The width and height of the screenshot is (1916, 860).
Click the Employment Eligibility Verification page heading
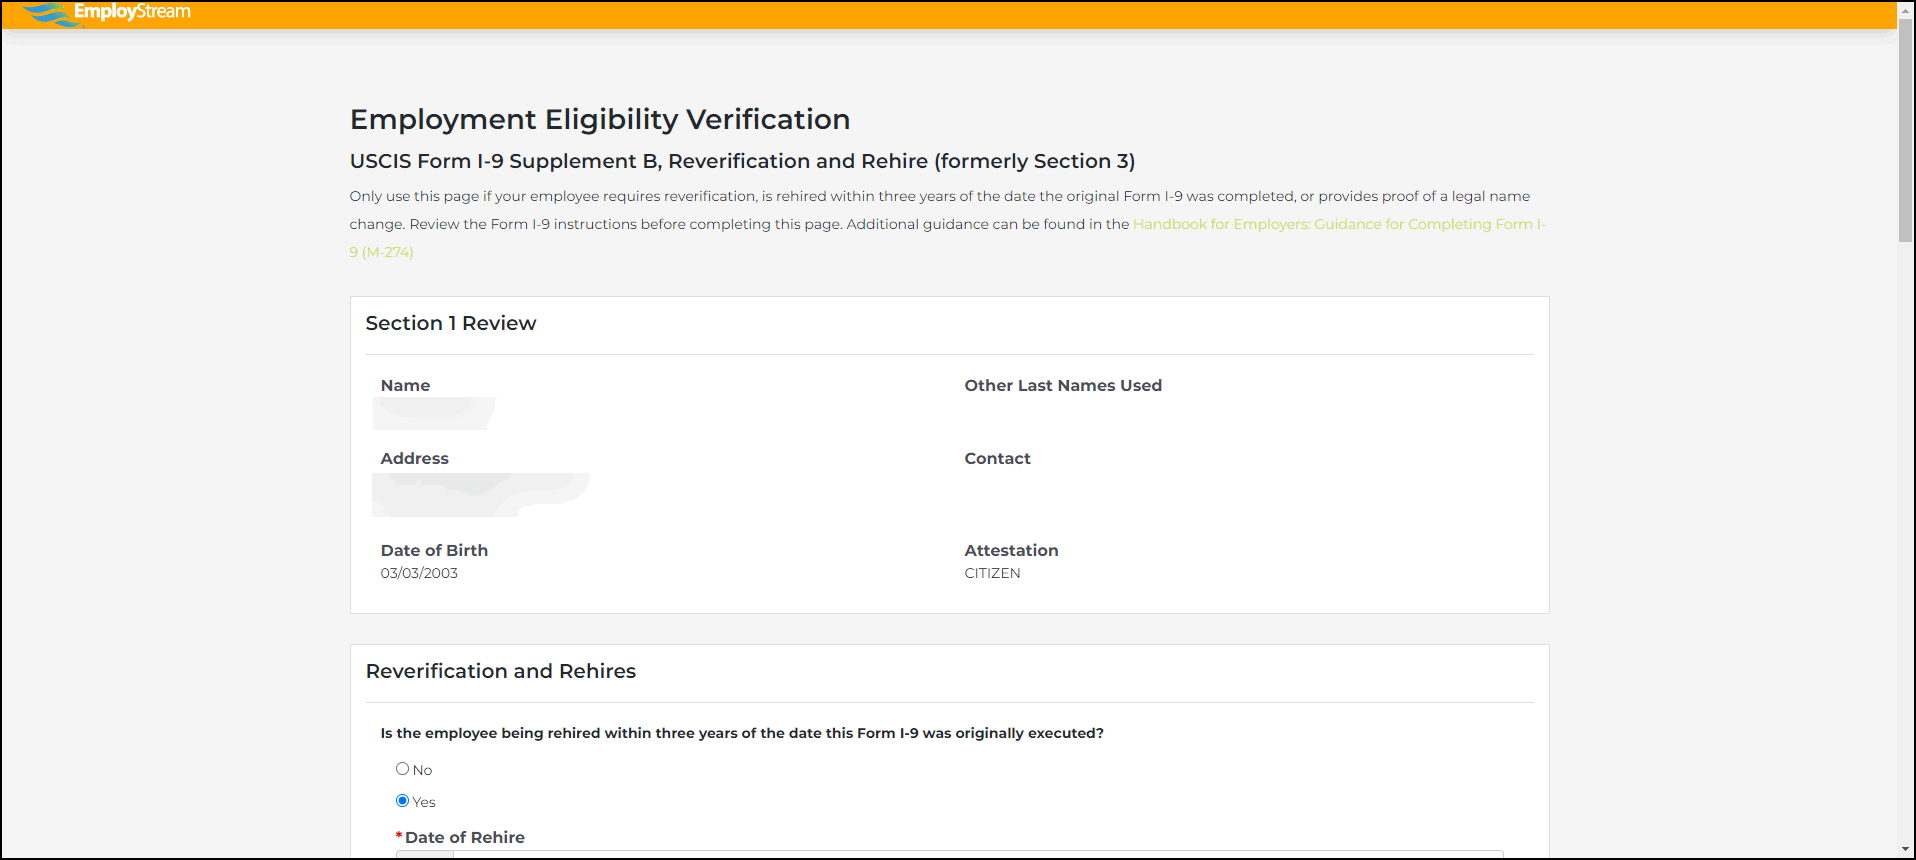(x=599, y=120)
